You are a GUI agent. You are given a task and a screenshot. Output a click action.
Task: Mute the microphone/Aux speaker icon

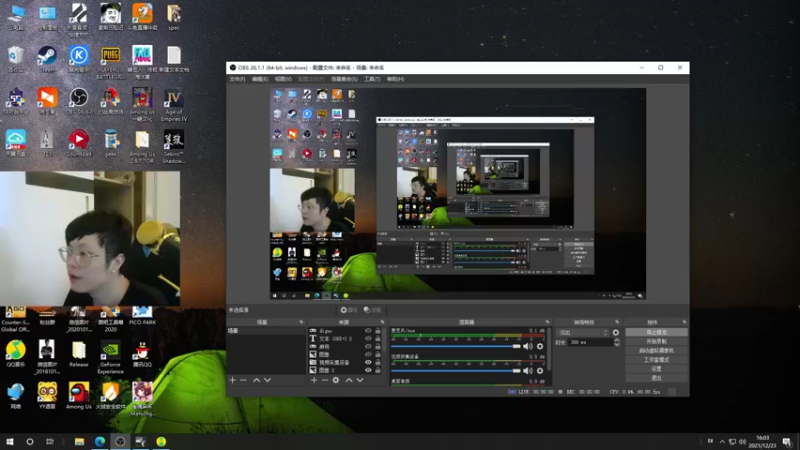tap(528, 346)
